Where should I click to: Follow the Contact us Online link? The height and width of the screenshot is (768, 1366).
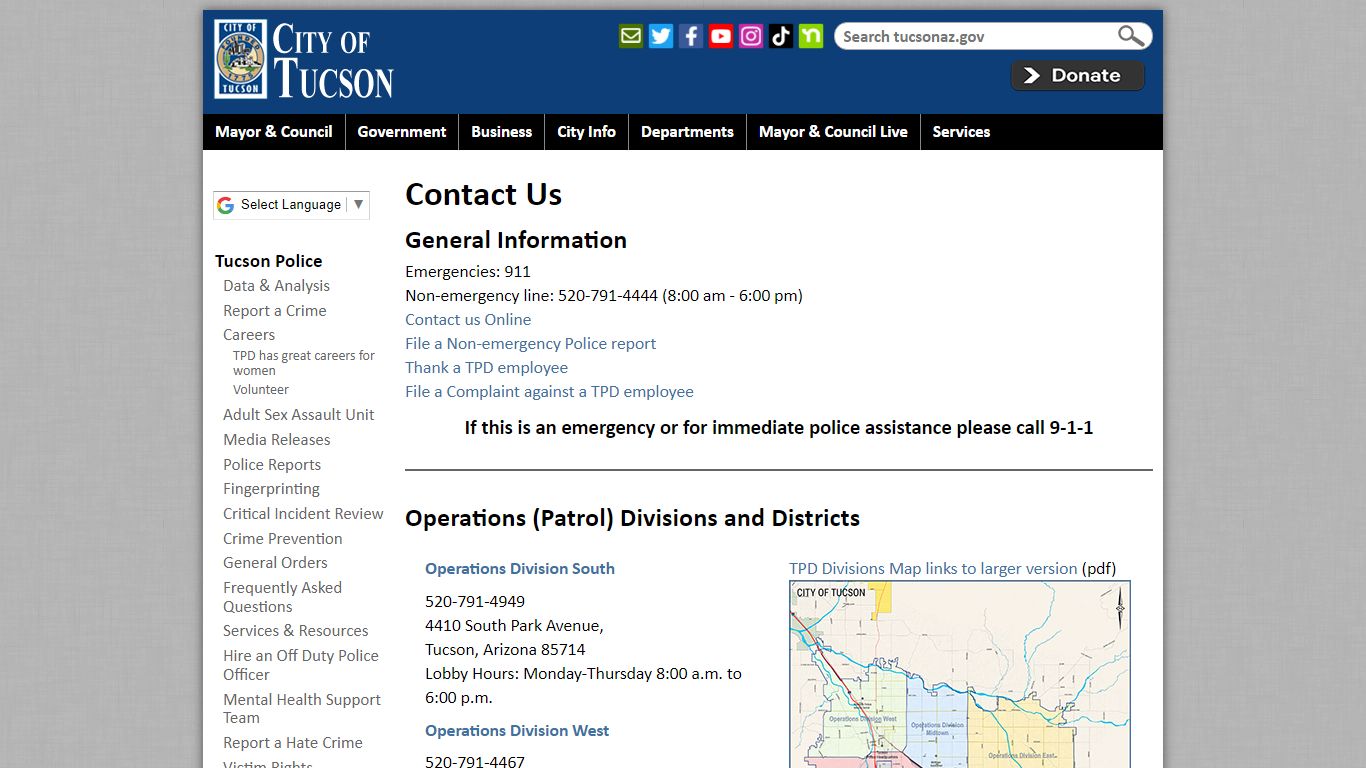pyautogui.click(x=468, y=320)
